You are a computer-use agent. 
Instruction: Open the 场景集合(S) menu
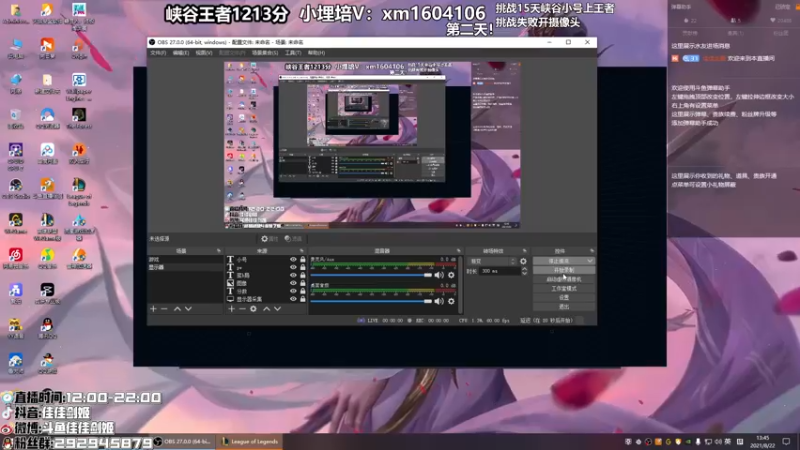pyautogui.click(x=265, y=53)
